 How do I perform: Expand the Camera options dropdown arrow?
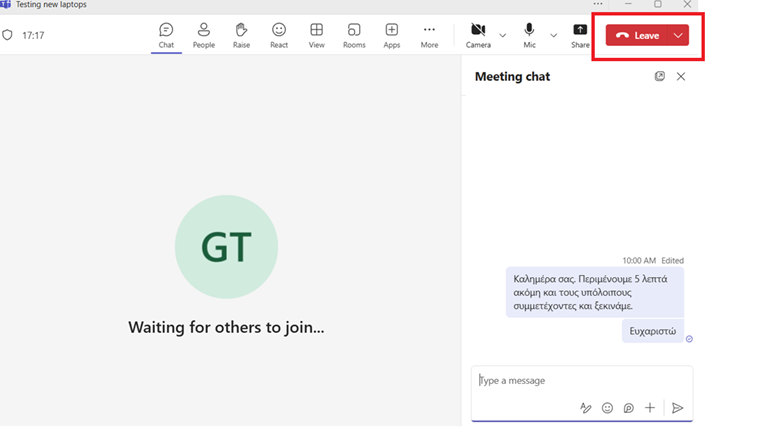(502, 35)
